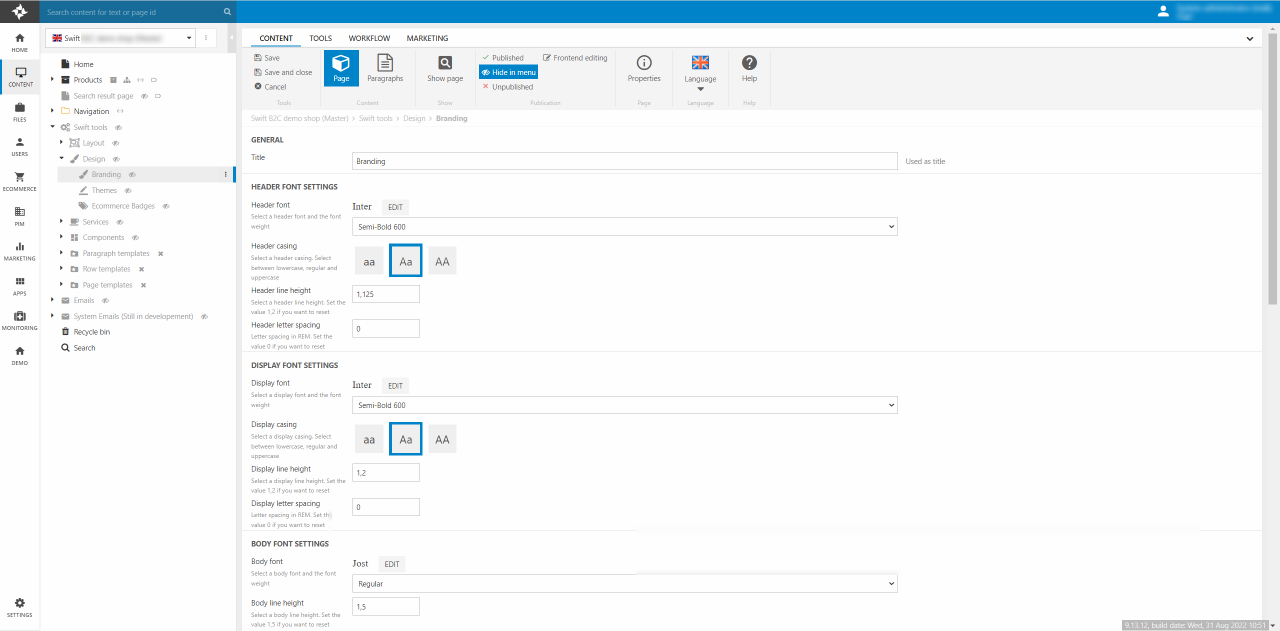Image resolution: width=1280 pixels, height=631 pixels.
Task: Toggle Hide in menu option
Action: [509, 72]
